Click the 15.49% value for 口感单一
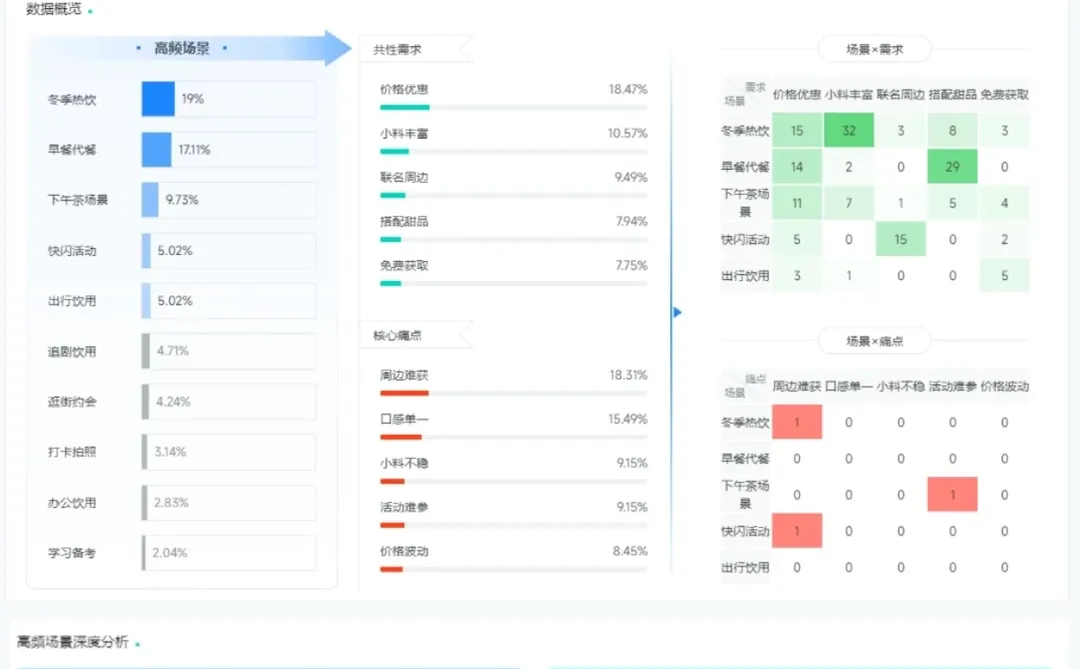 (628, 420)
